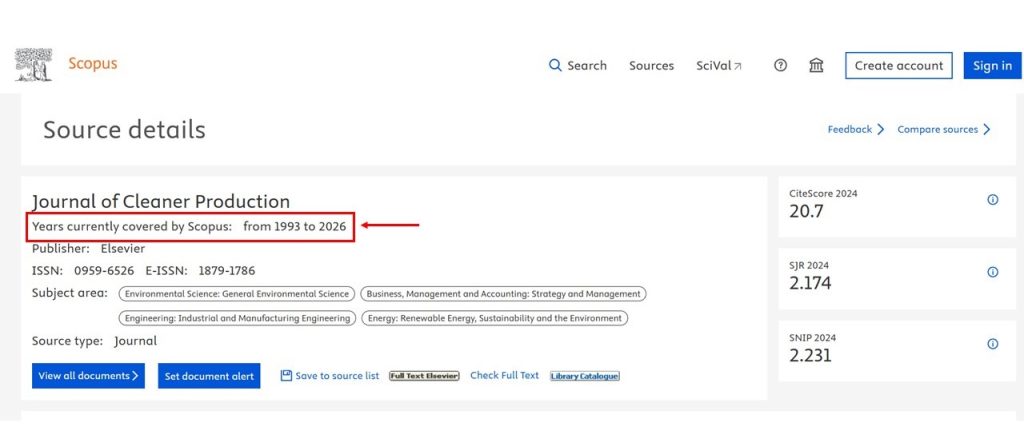The width and height of the screenshot is (1024, 427).
Task: Click Set document alert button
Action: pos(209,375)
